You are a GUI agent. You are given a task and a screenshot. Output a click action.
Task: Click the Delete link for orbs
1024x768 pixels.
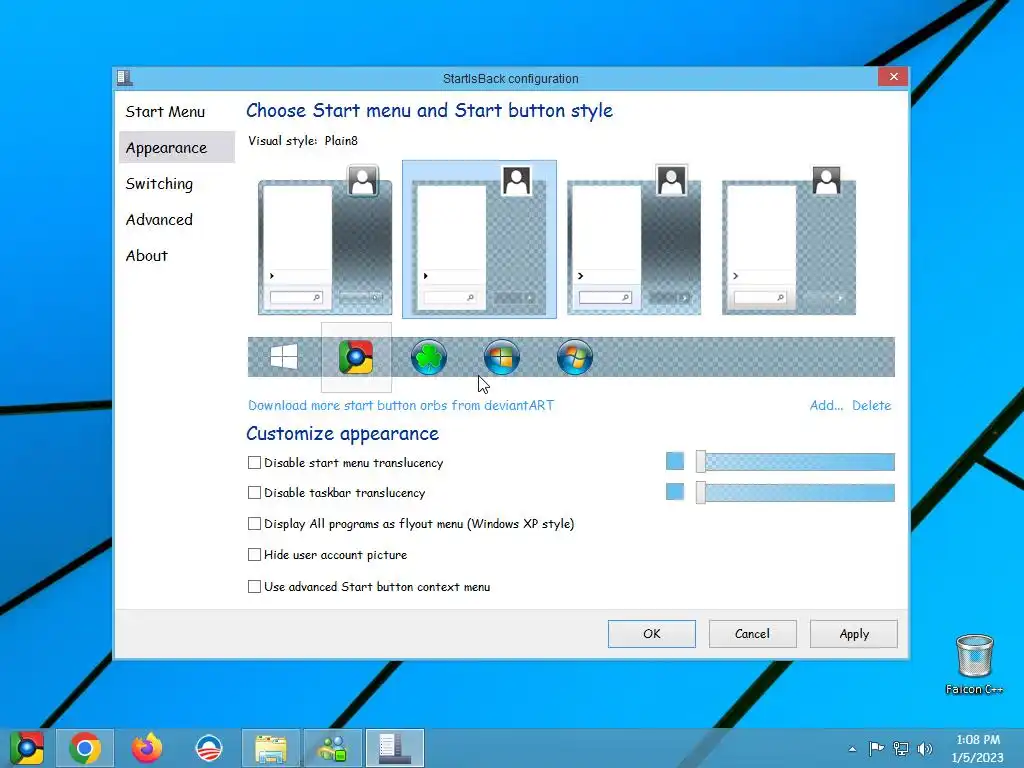pyautogui.click(x=871, y=405)
